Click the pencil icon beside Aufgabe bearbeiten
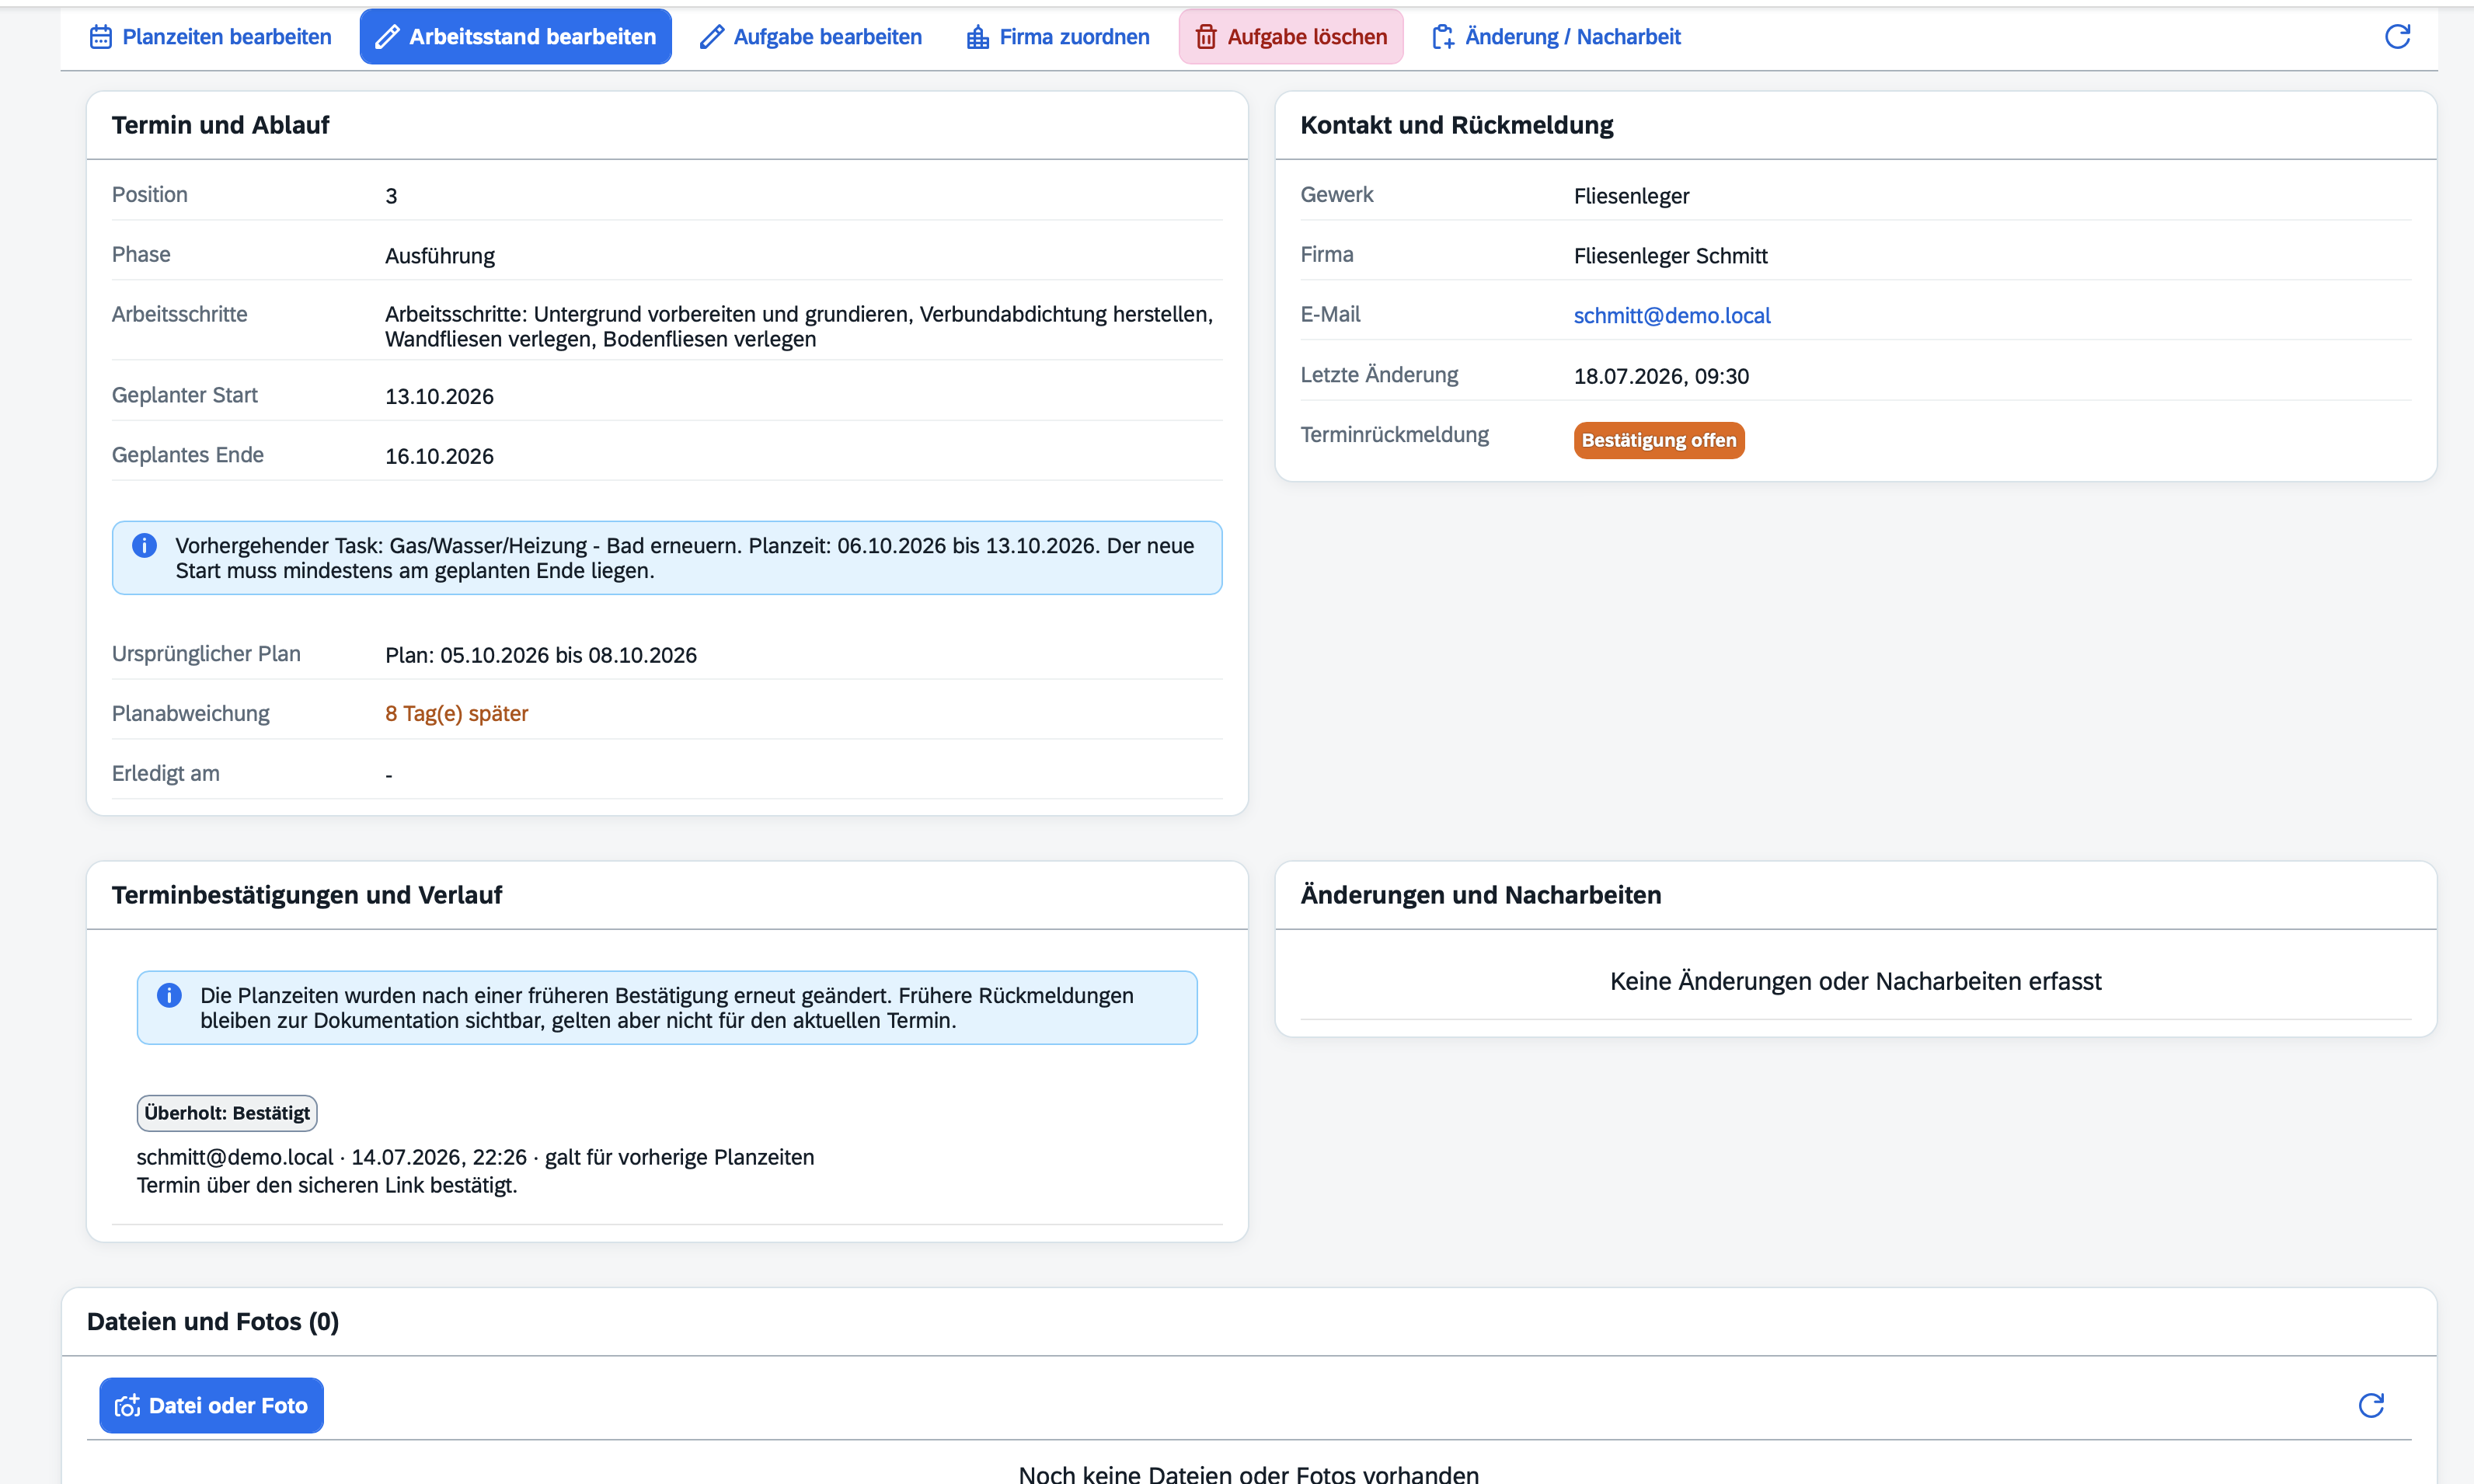The width and height of the screenshot is (2474, 1484). click(x=711, y=37)
